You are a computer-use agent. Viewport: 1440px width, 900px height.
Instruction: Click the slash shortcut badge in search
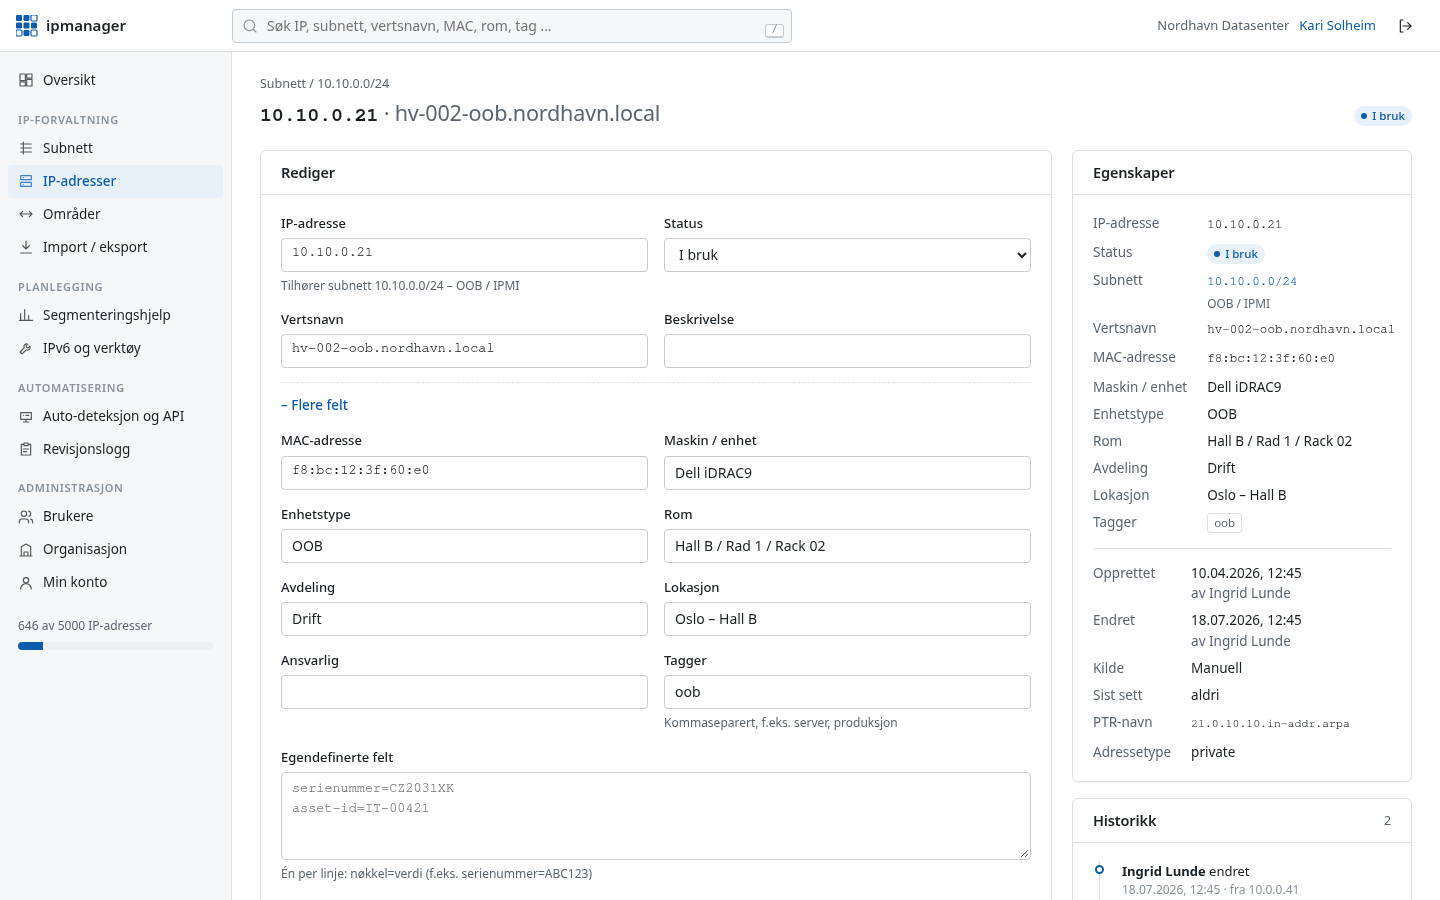pyautogui.click(x=774, y=30)
